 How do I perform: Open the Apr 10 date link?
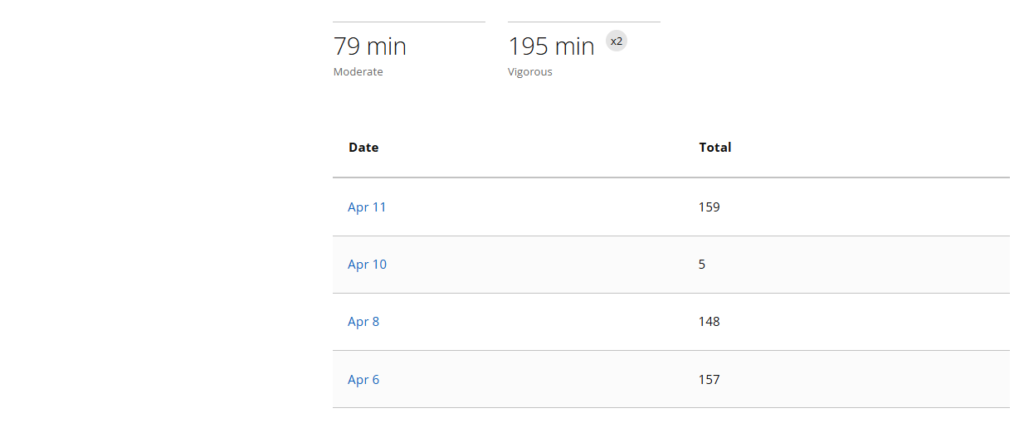(367, 265)
